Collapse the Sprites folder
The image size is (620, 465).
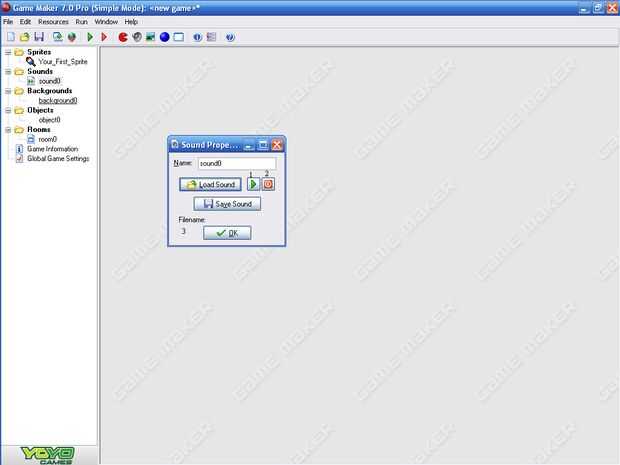[8, 52]
